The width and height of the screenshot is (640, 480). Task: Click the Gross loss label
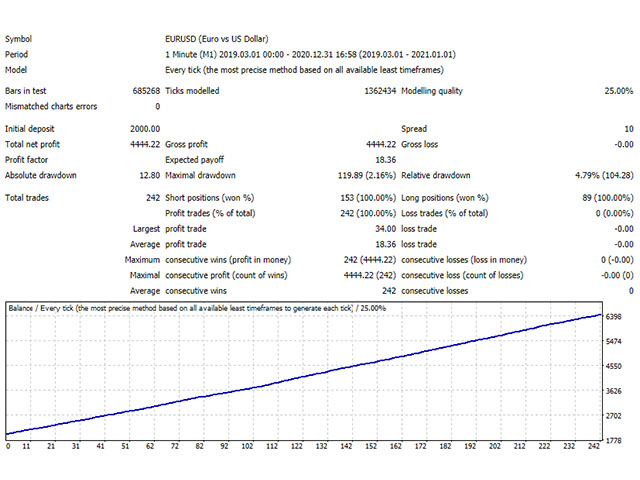[x=420, y=144]
